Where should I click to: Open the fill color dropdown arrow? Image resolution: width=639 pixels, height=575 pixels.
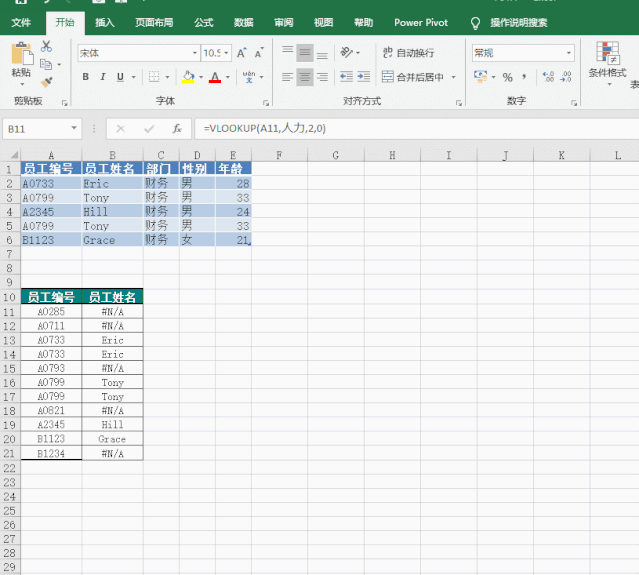(201, 77)
